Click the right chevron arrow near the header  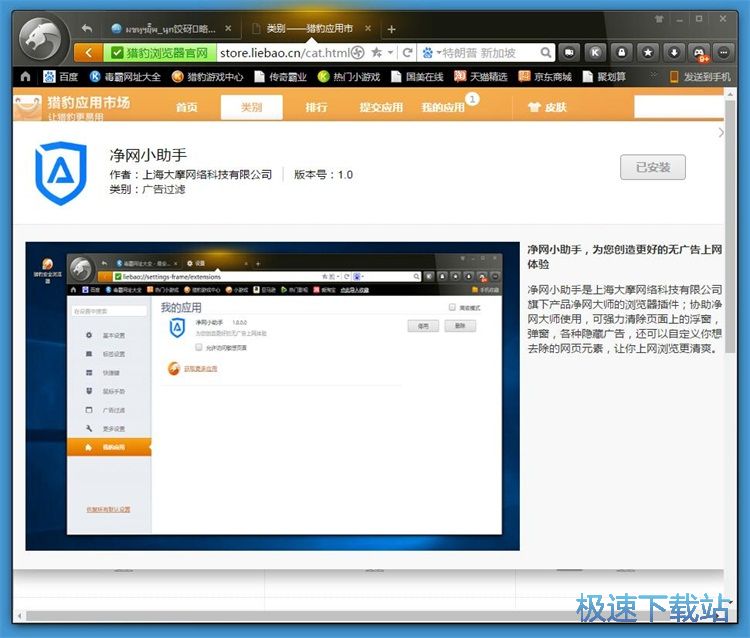[721, 132]
